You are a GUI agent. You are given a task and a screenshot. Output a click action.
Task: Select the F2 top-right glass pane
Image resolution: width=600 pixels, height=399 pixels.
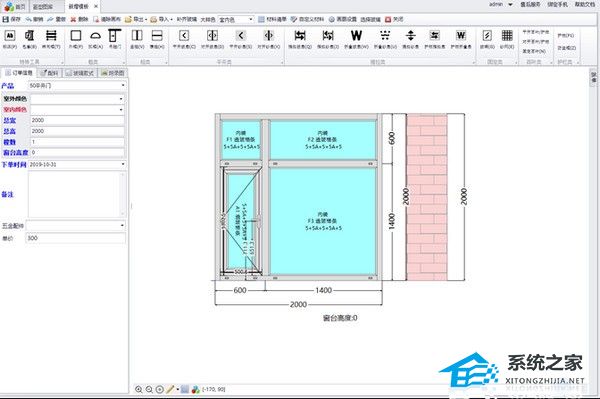tap(323, 140)
